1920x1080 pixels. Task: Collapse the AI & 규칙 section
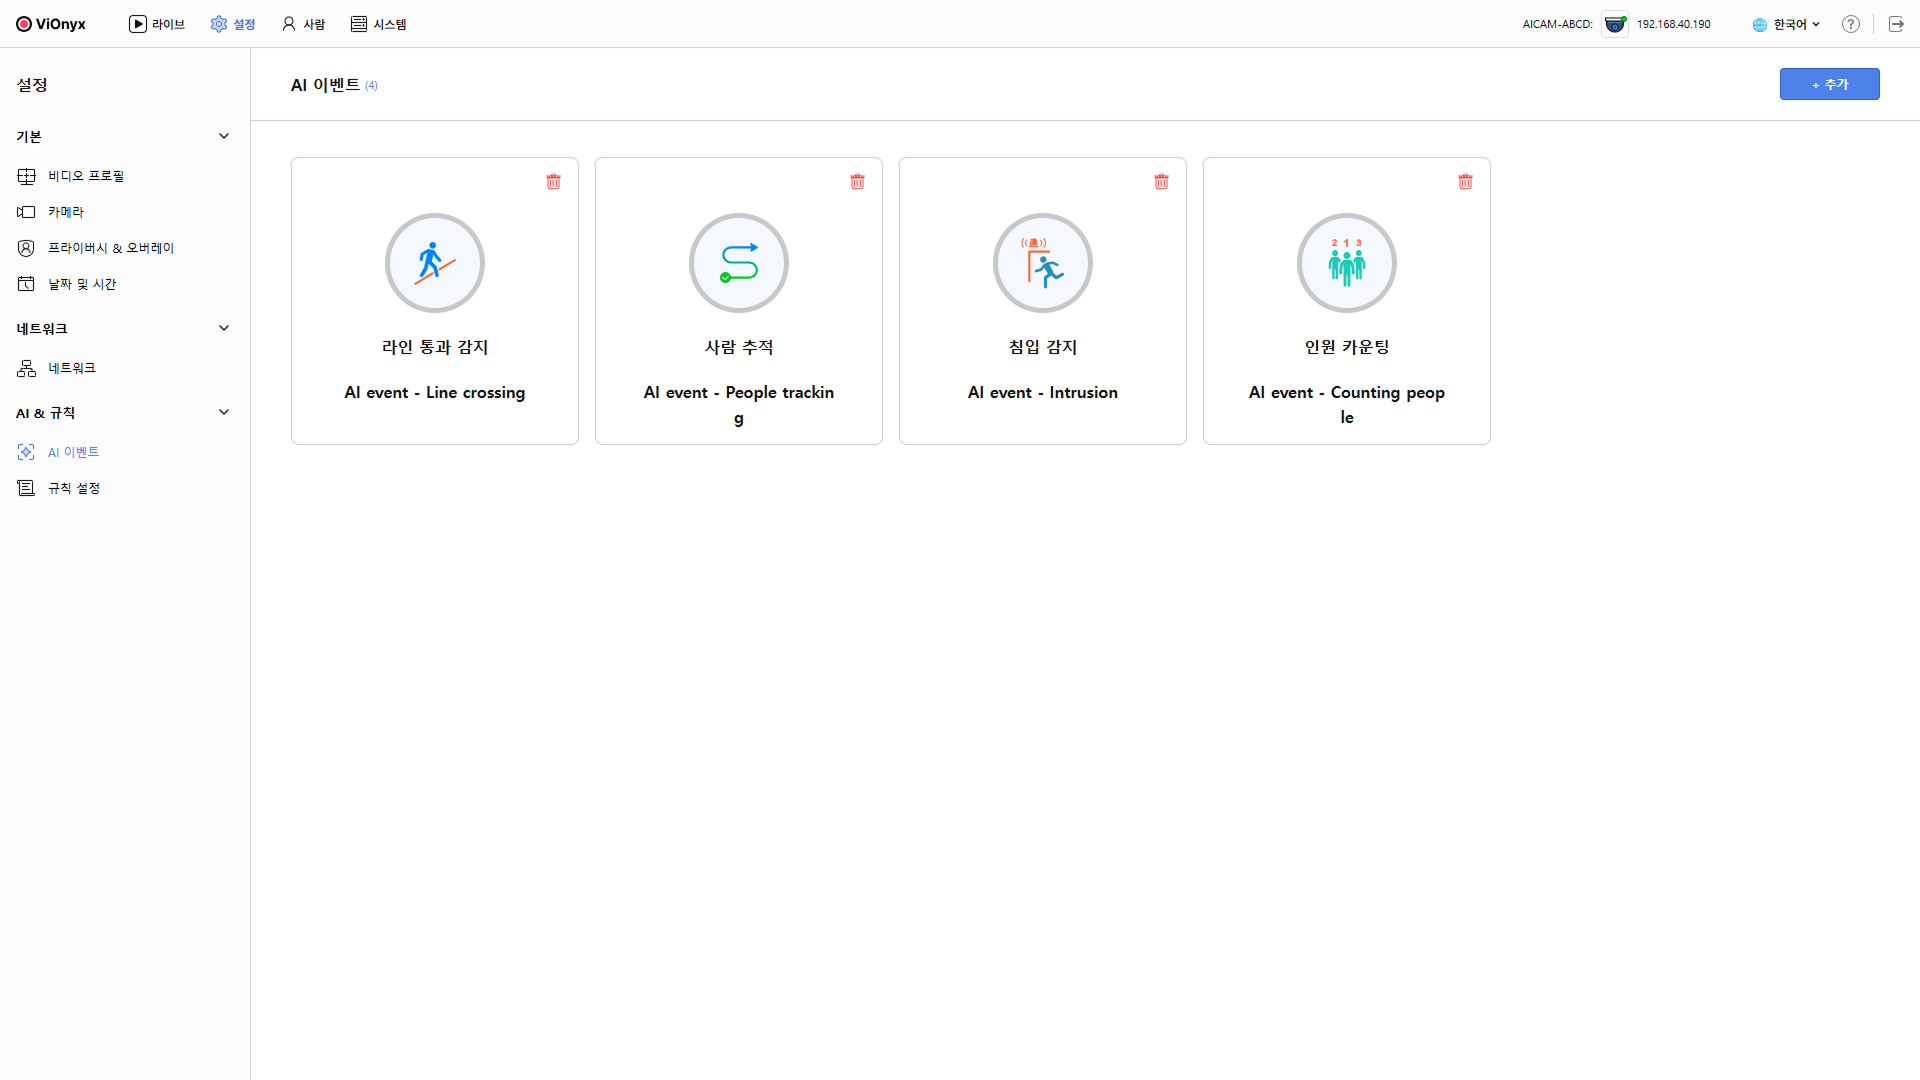click(x=224, y=412)
